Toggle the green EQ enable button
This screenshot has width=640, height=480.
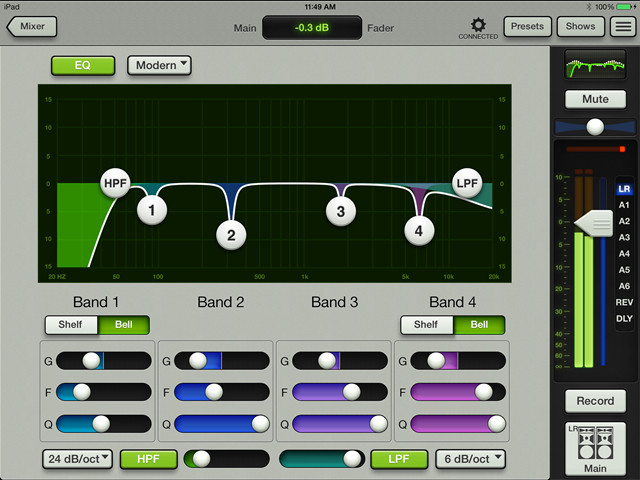pos(84,66)
